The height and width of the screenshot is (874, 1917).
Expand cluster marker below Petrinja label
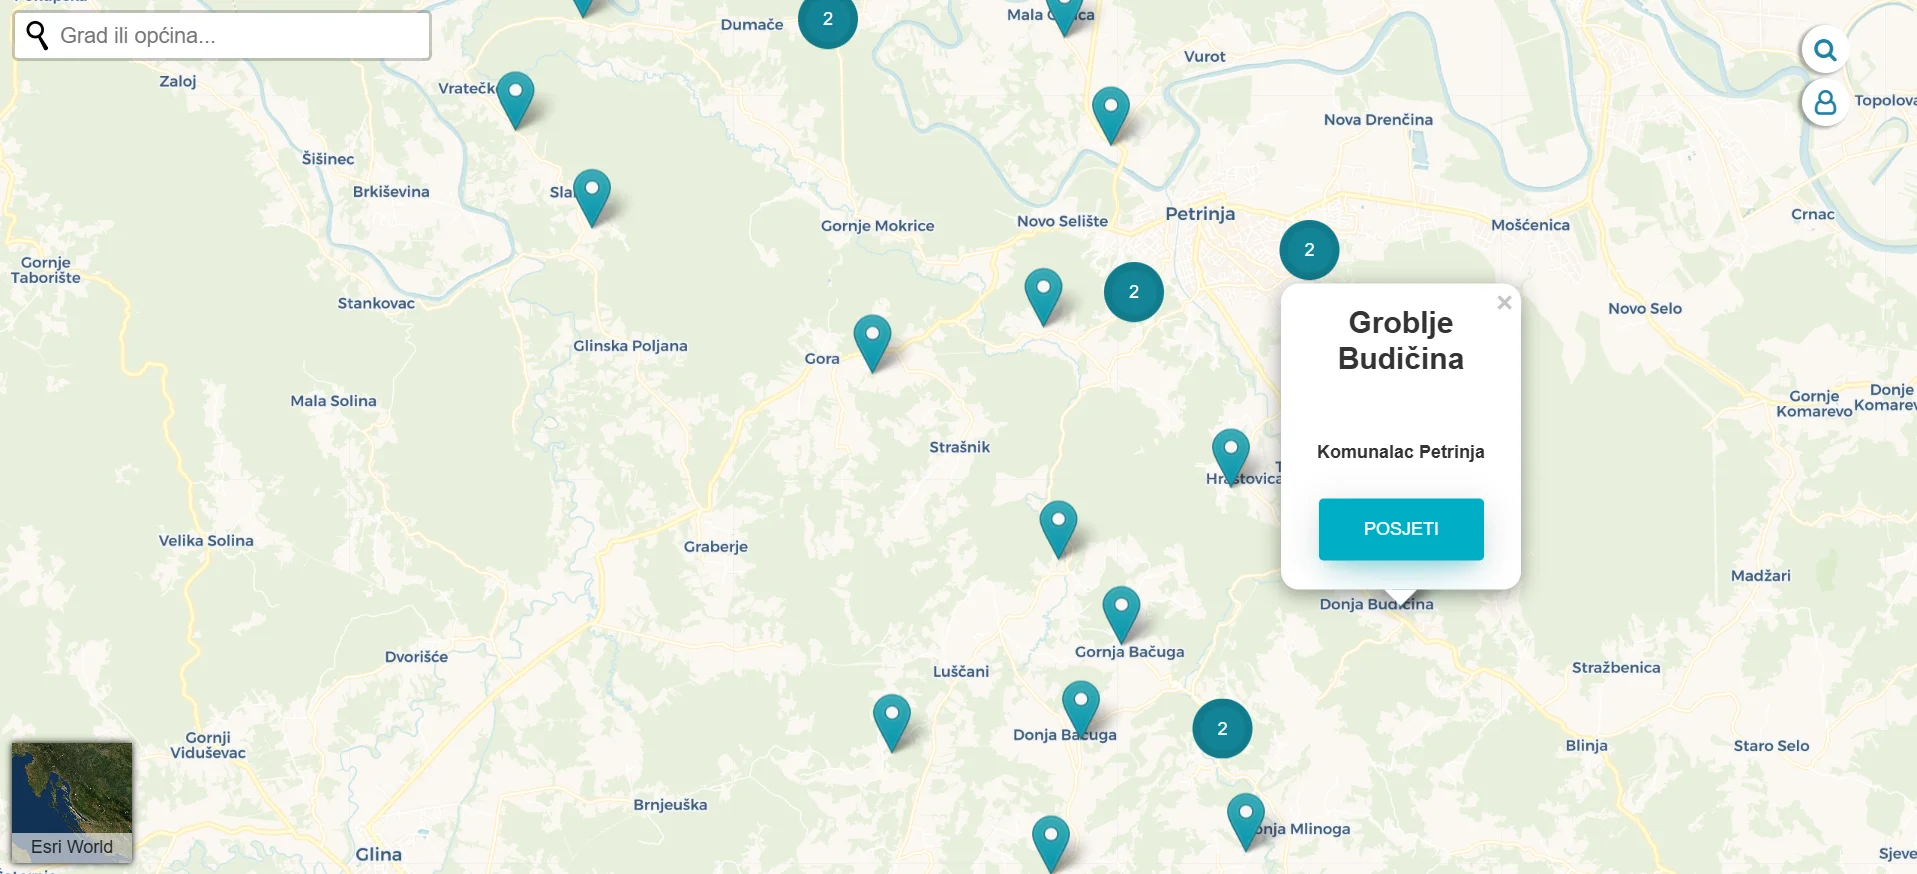(1308, 250)
